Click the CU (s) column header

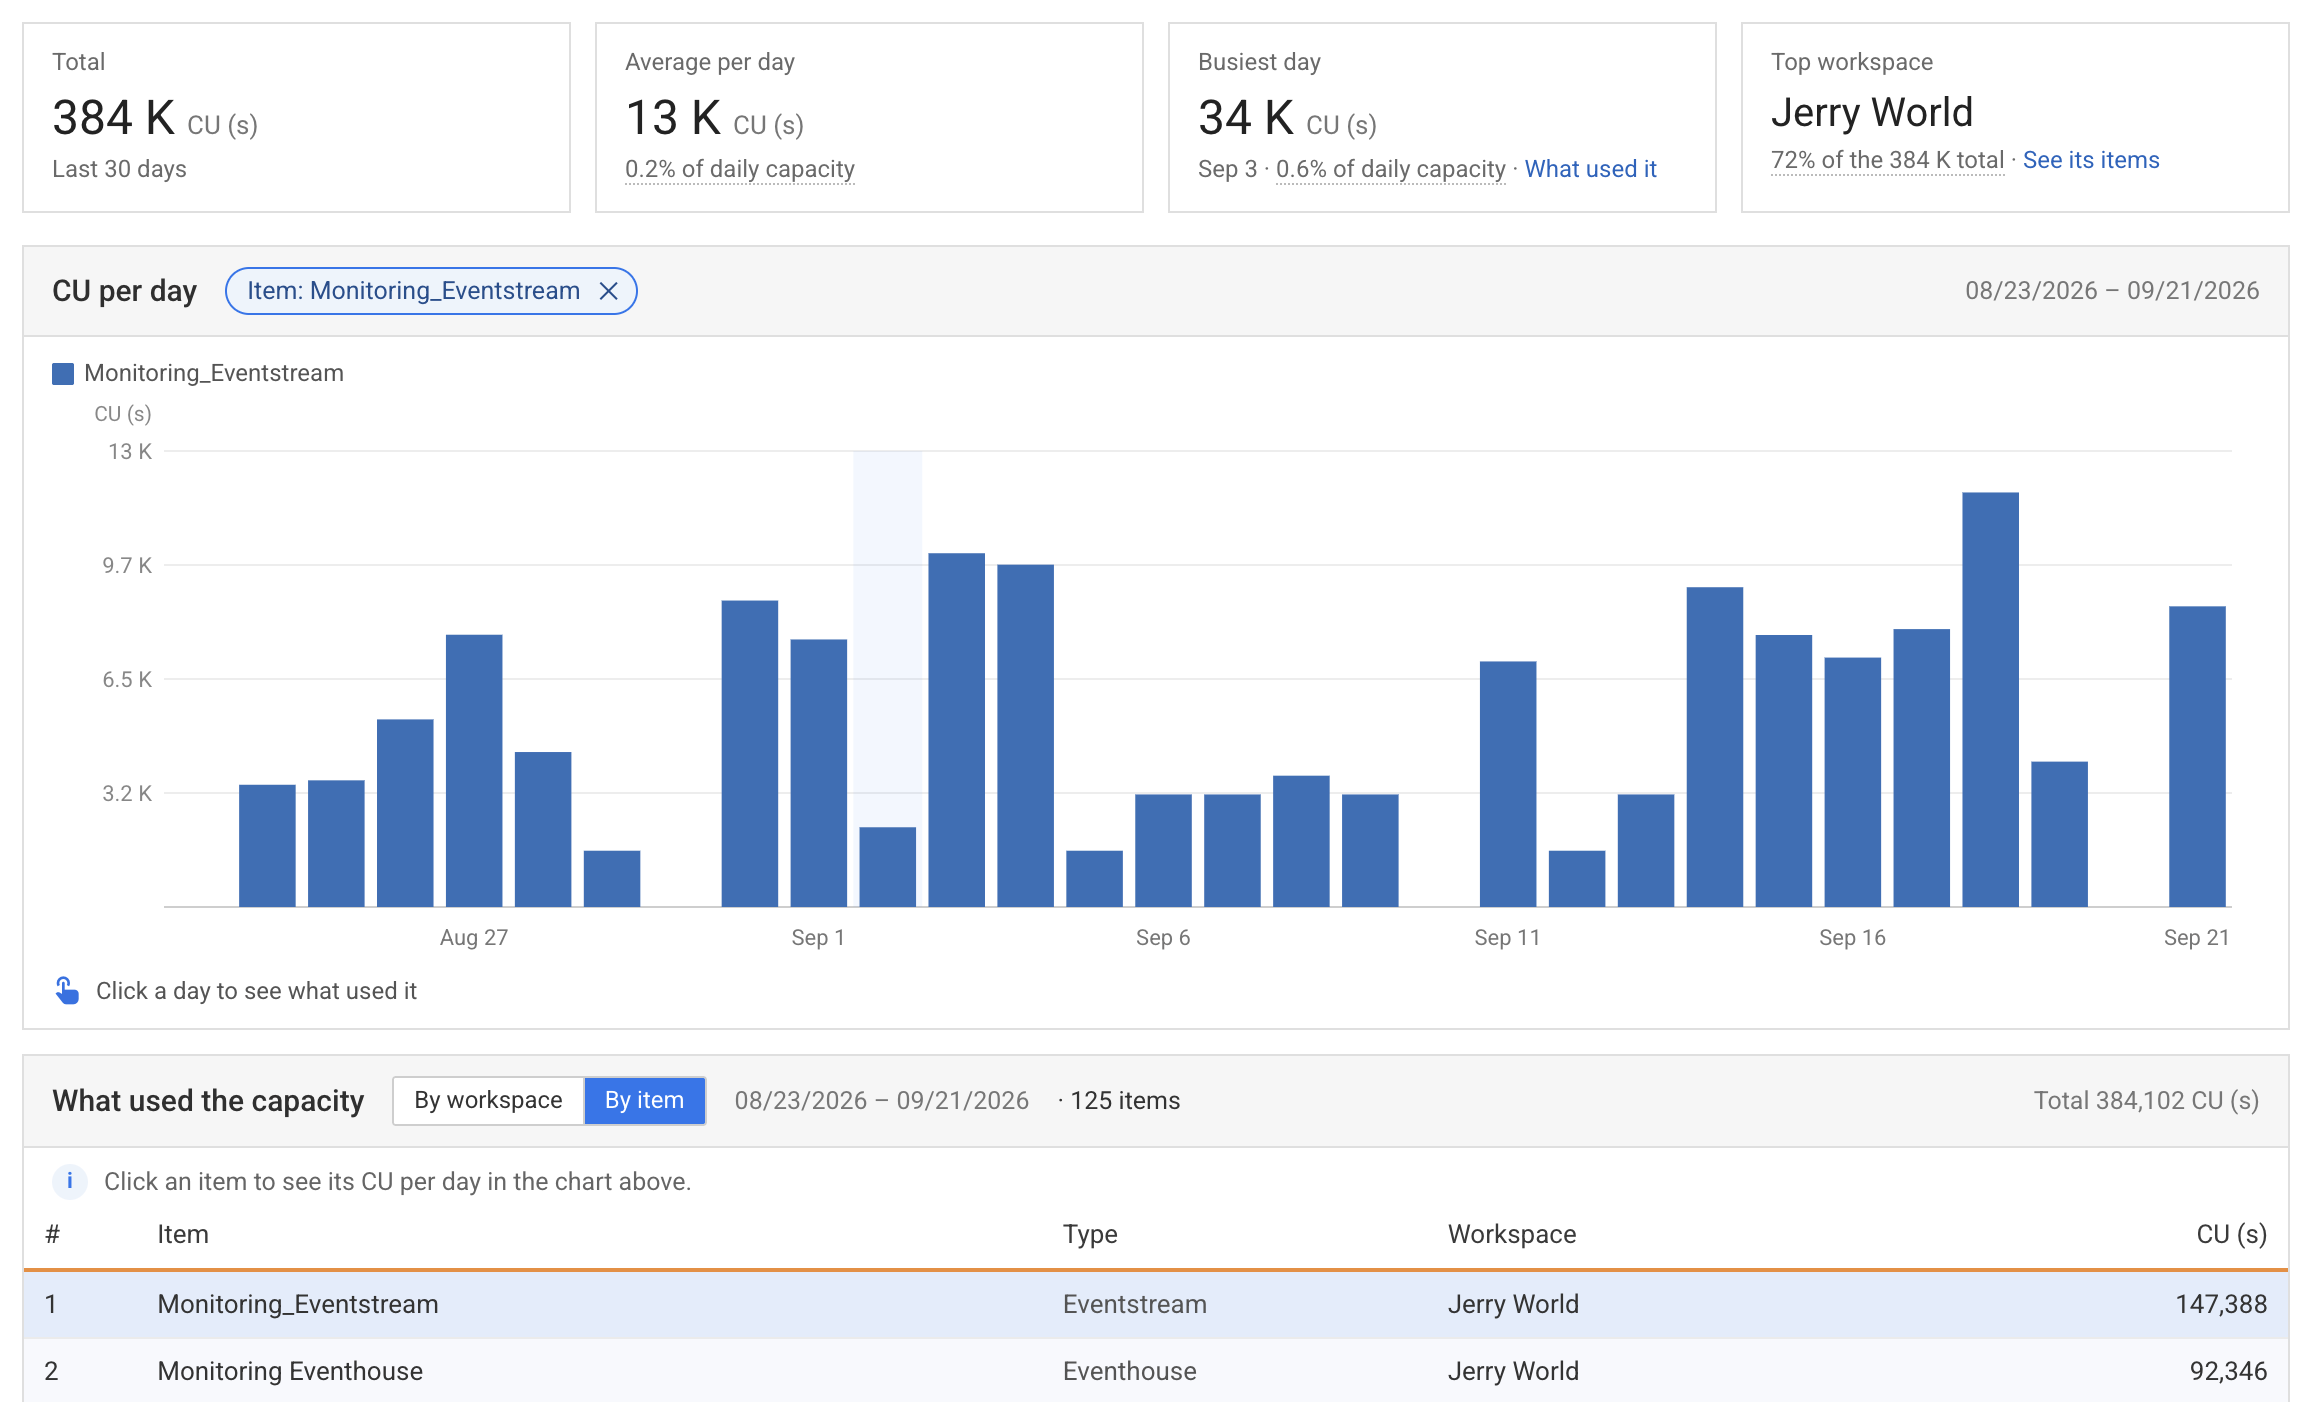coord(2231,1234)
